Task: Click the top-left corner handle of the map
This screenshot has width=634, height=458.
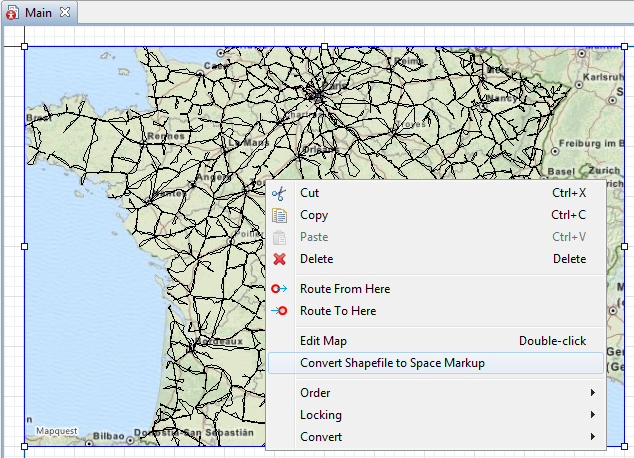Action: [x=25, y=46]
